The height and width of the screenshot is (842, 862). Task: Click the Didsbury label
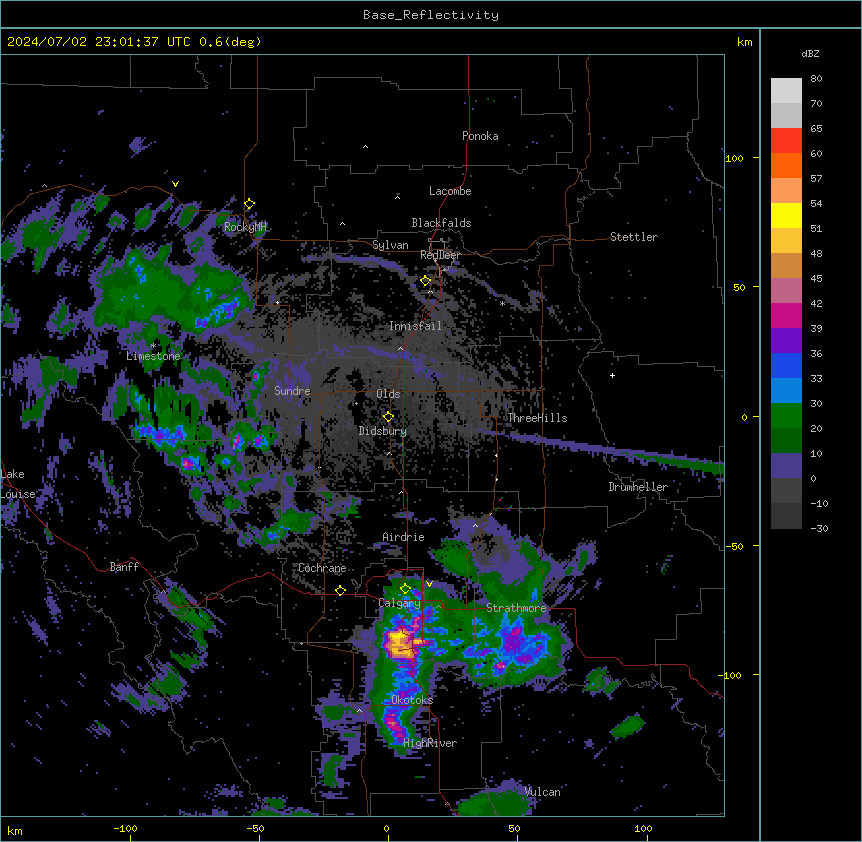point(382,431)
